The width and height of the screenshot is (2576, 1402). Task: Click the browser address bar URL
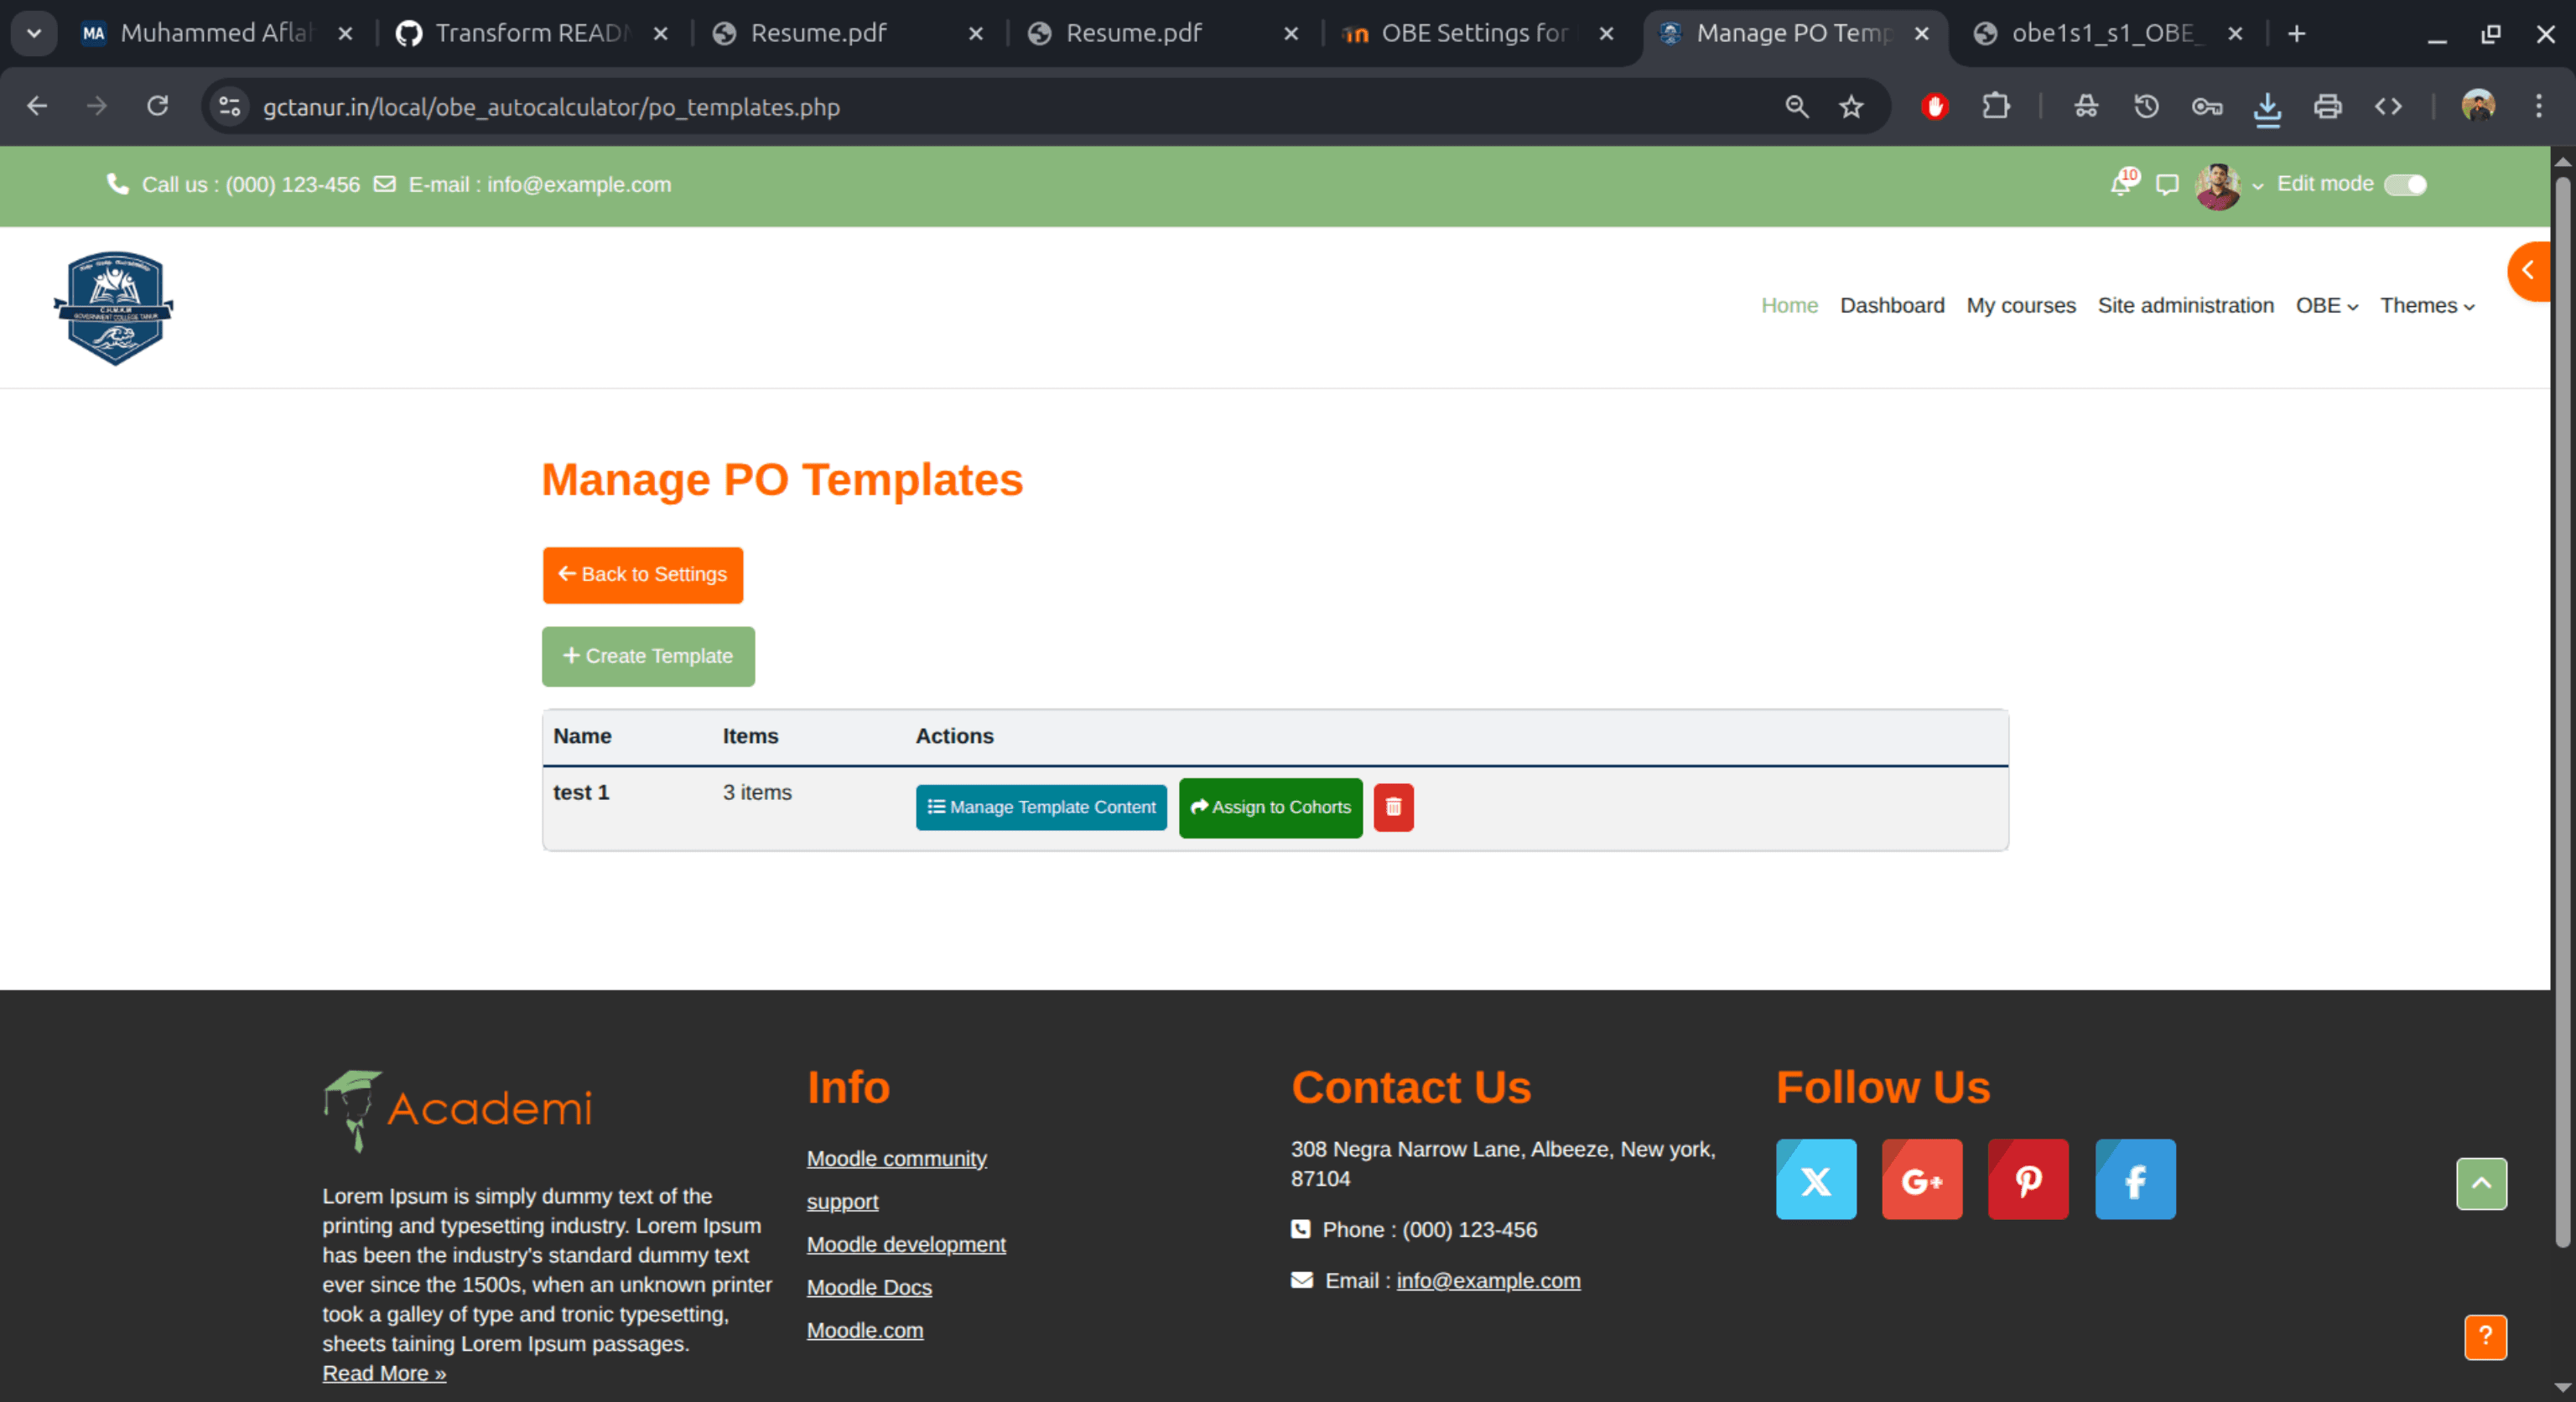pos(551,107)
